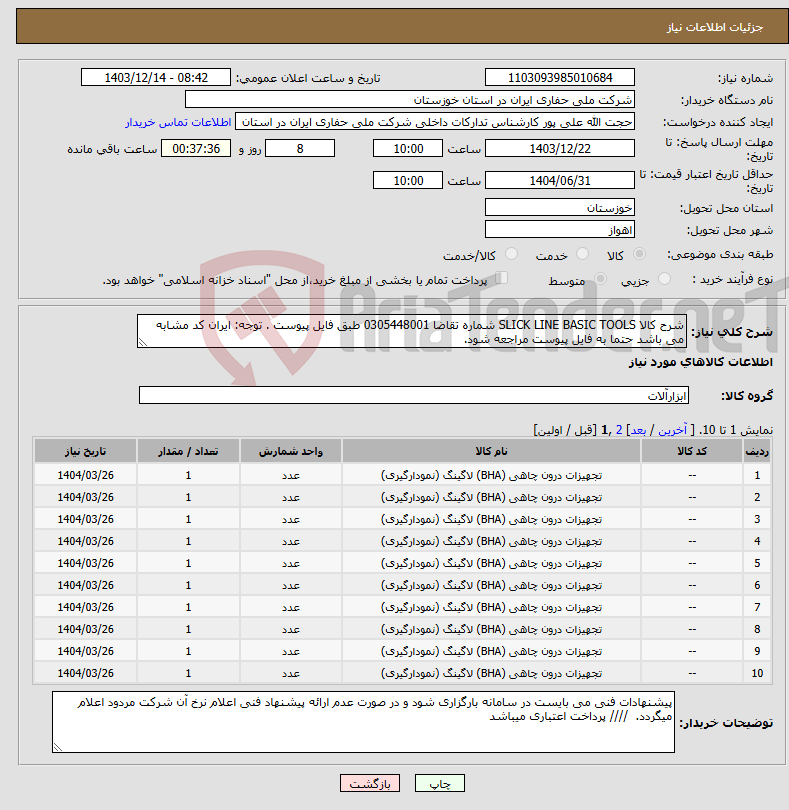
Task: Click the buyer organization name field
Action: pyautogui.click(x=410, y=100)
